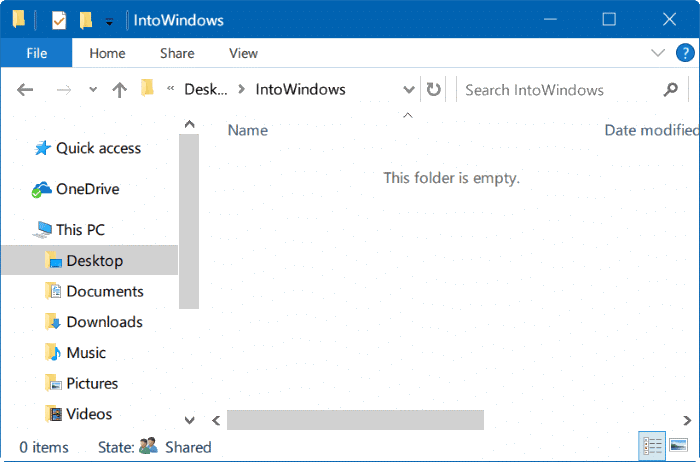Expand the ribbon with chevron arrow
Screen dimensions: 700x462
point(658,53)
